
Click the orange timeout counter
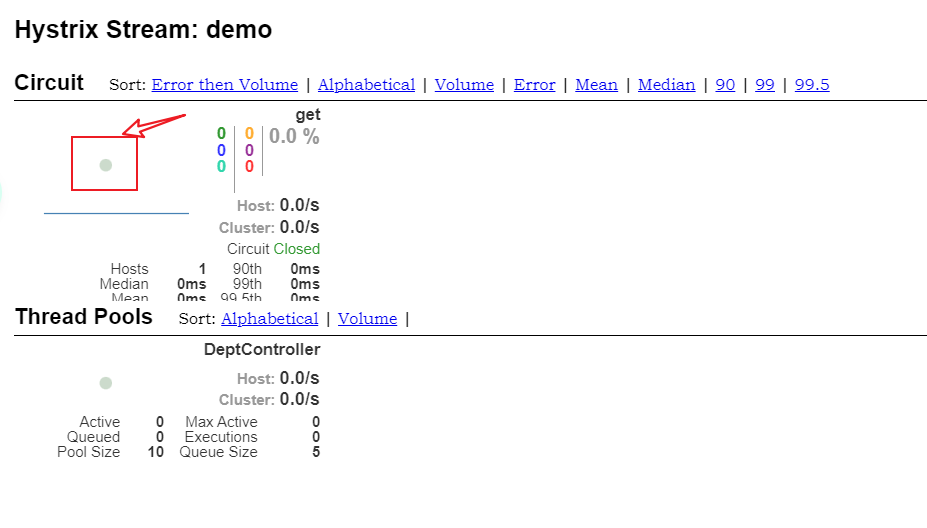point(249,134)
